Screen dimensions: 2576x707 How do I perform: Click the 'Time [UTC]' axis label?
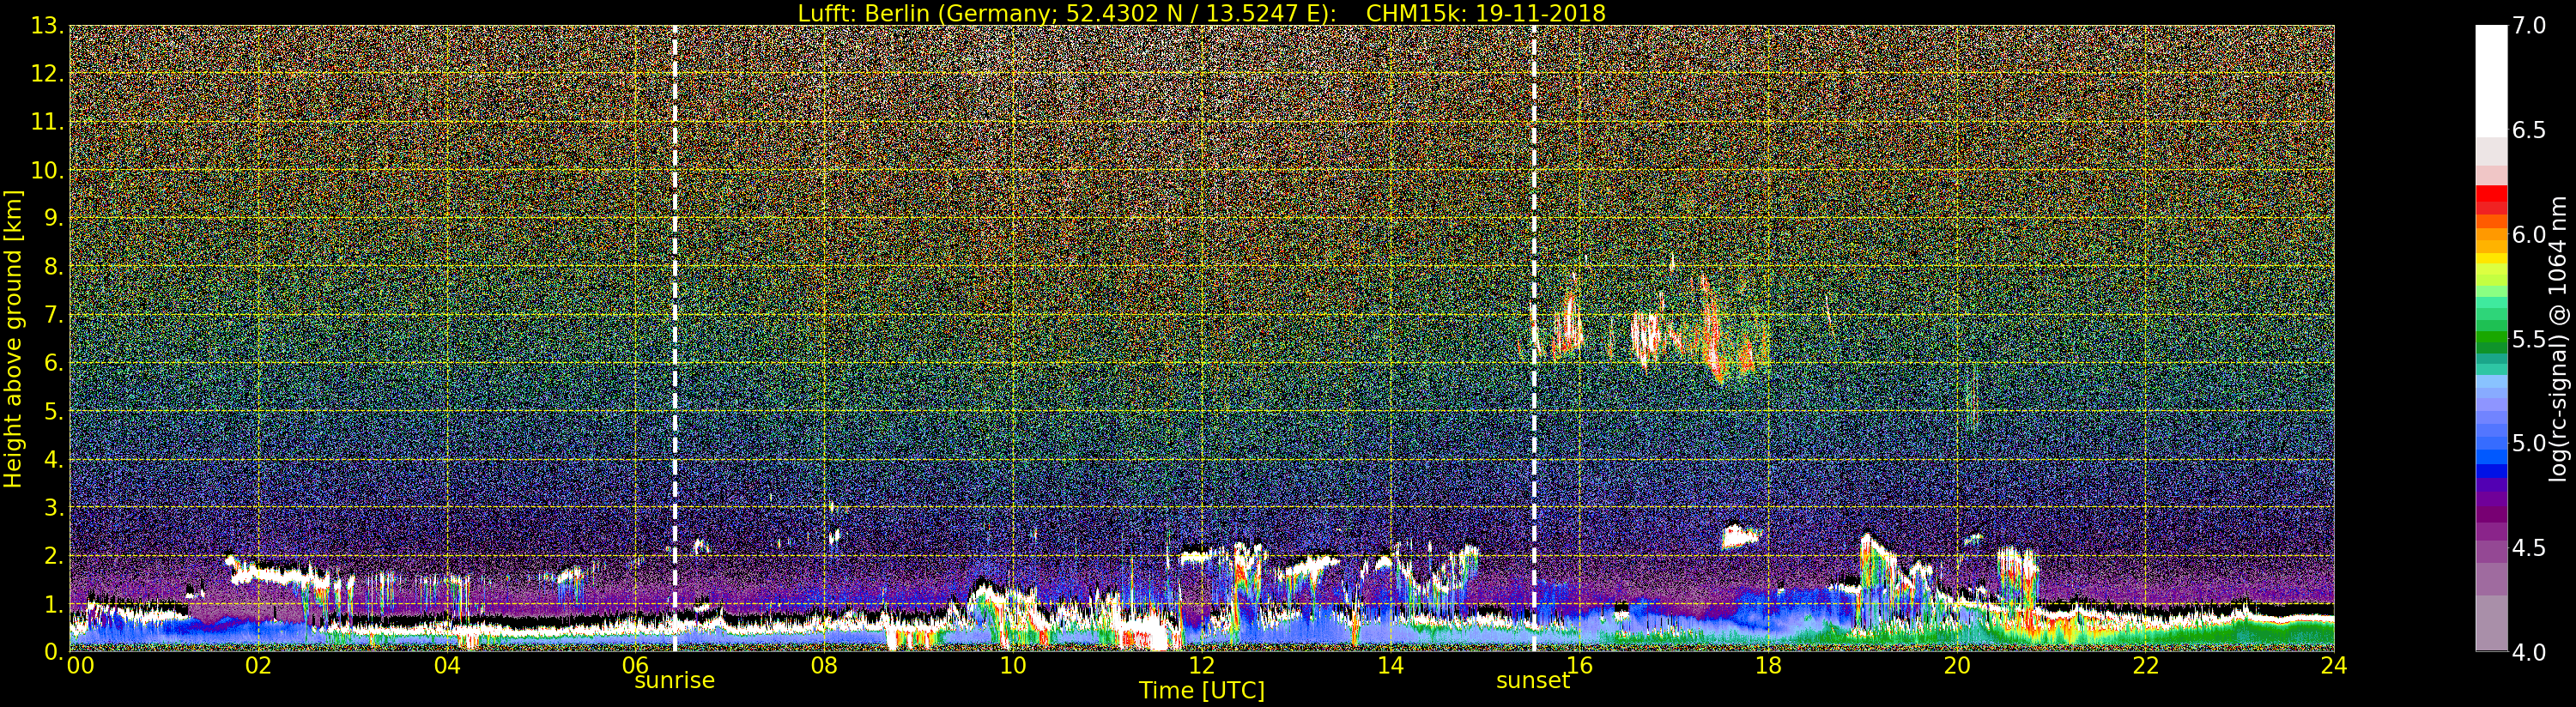coord(1202,691)
